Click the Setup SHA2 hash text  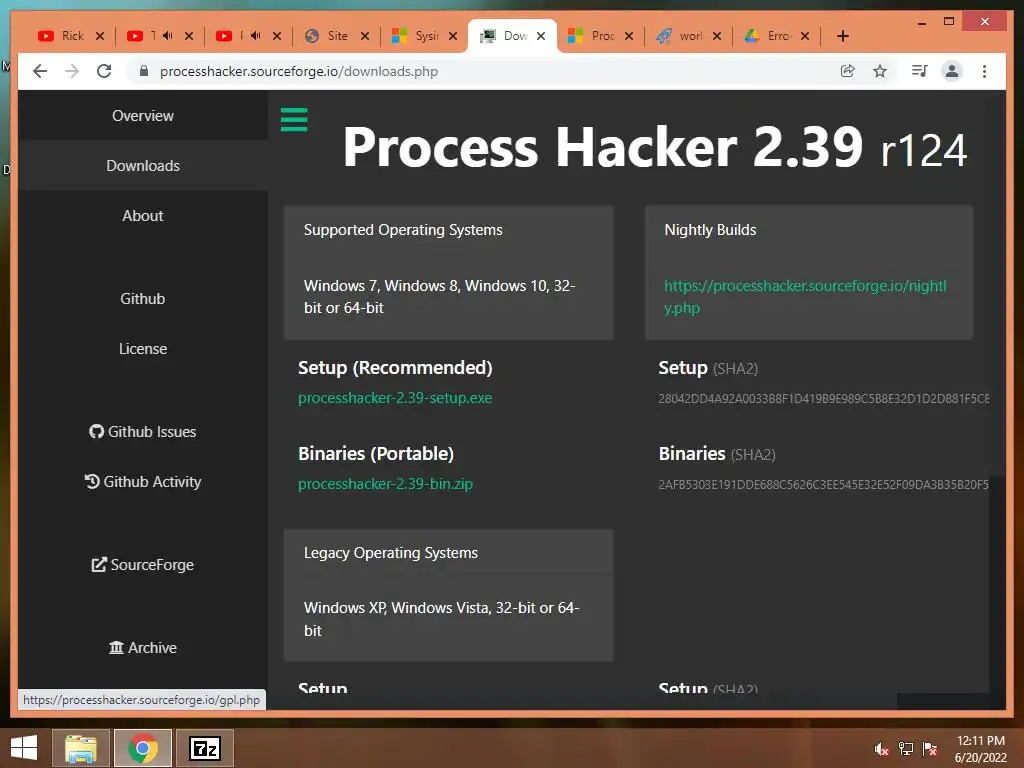click(x=824, y=398)
